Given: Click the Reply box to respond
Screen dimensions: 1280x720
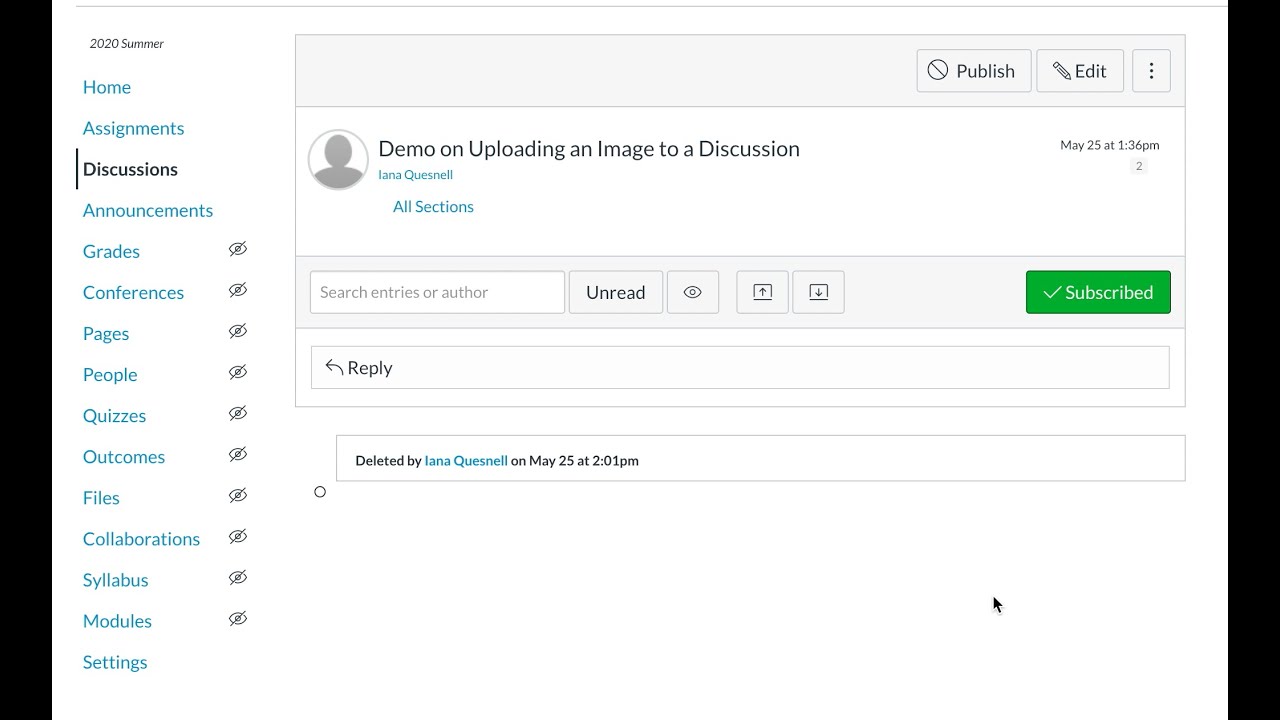Looking at the screenshot, I should point(739,368).
